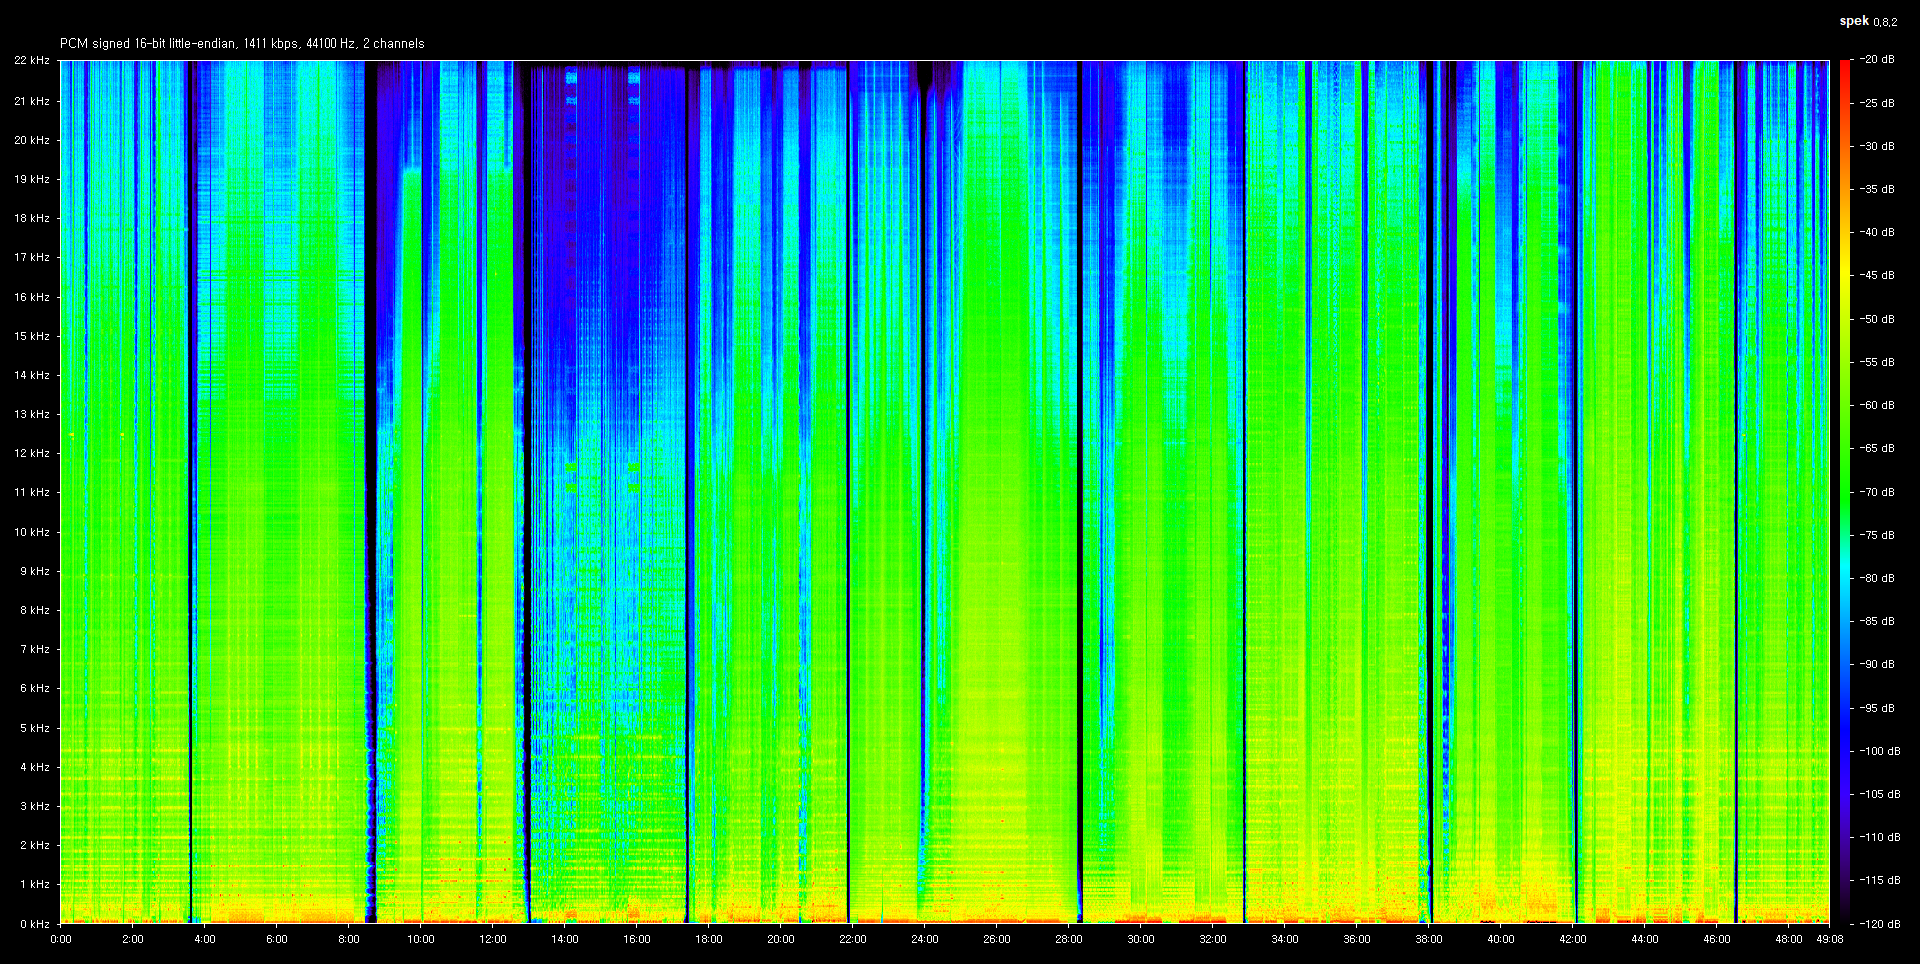Click the -80 dB legend label
1920x964 pixels.
[1877, 578]
